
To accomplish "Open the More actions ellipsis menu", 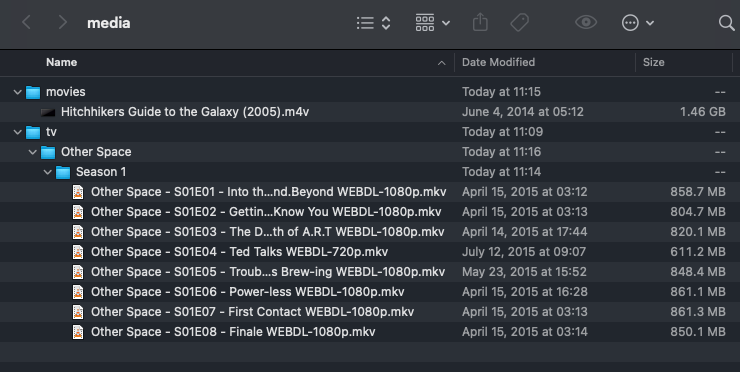I will pos(638,23).
